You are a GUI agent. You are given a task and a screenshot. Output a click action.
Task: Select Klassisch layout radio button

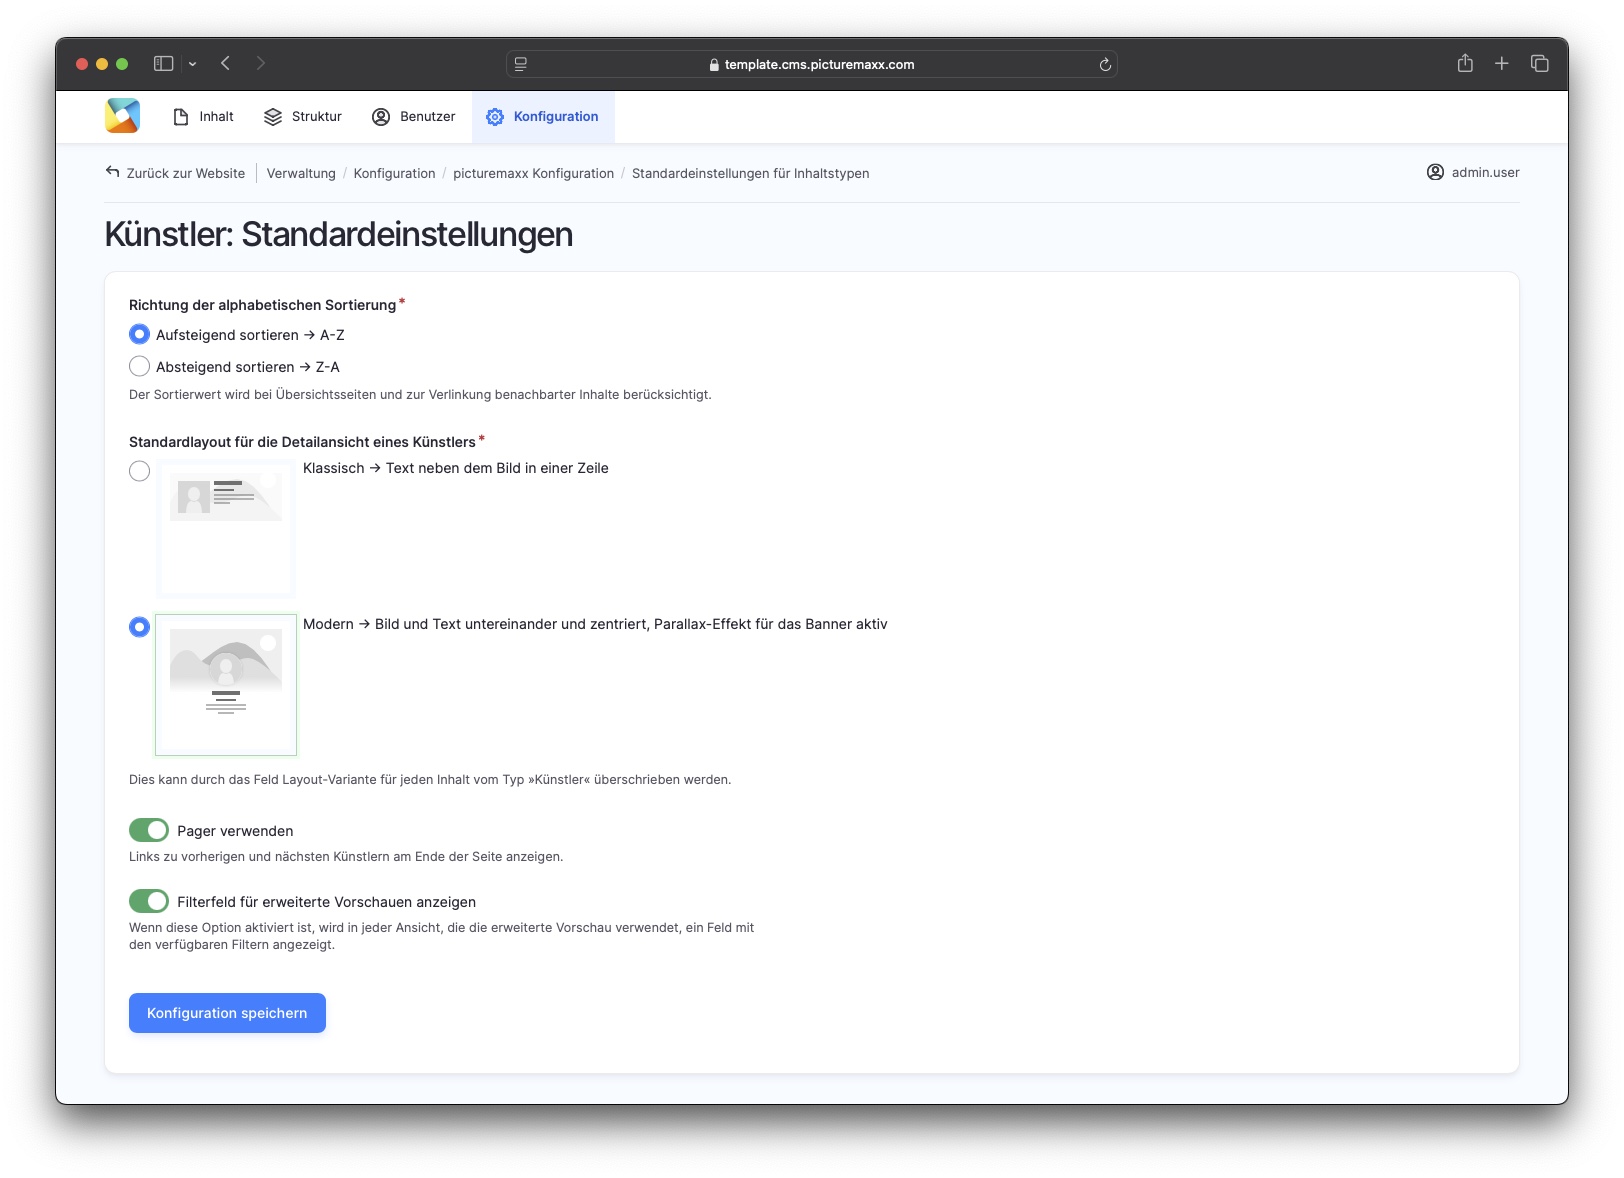140,471
